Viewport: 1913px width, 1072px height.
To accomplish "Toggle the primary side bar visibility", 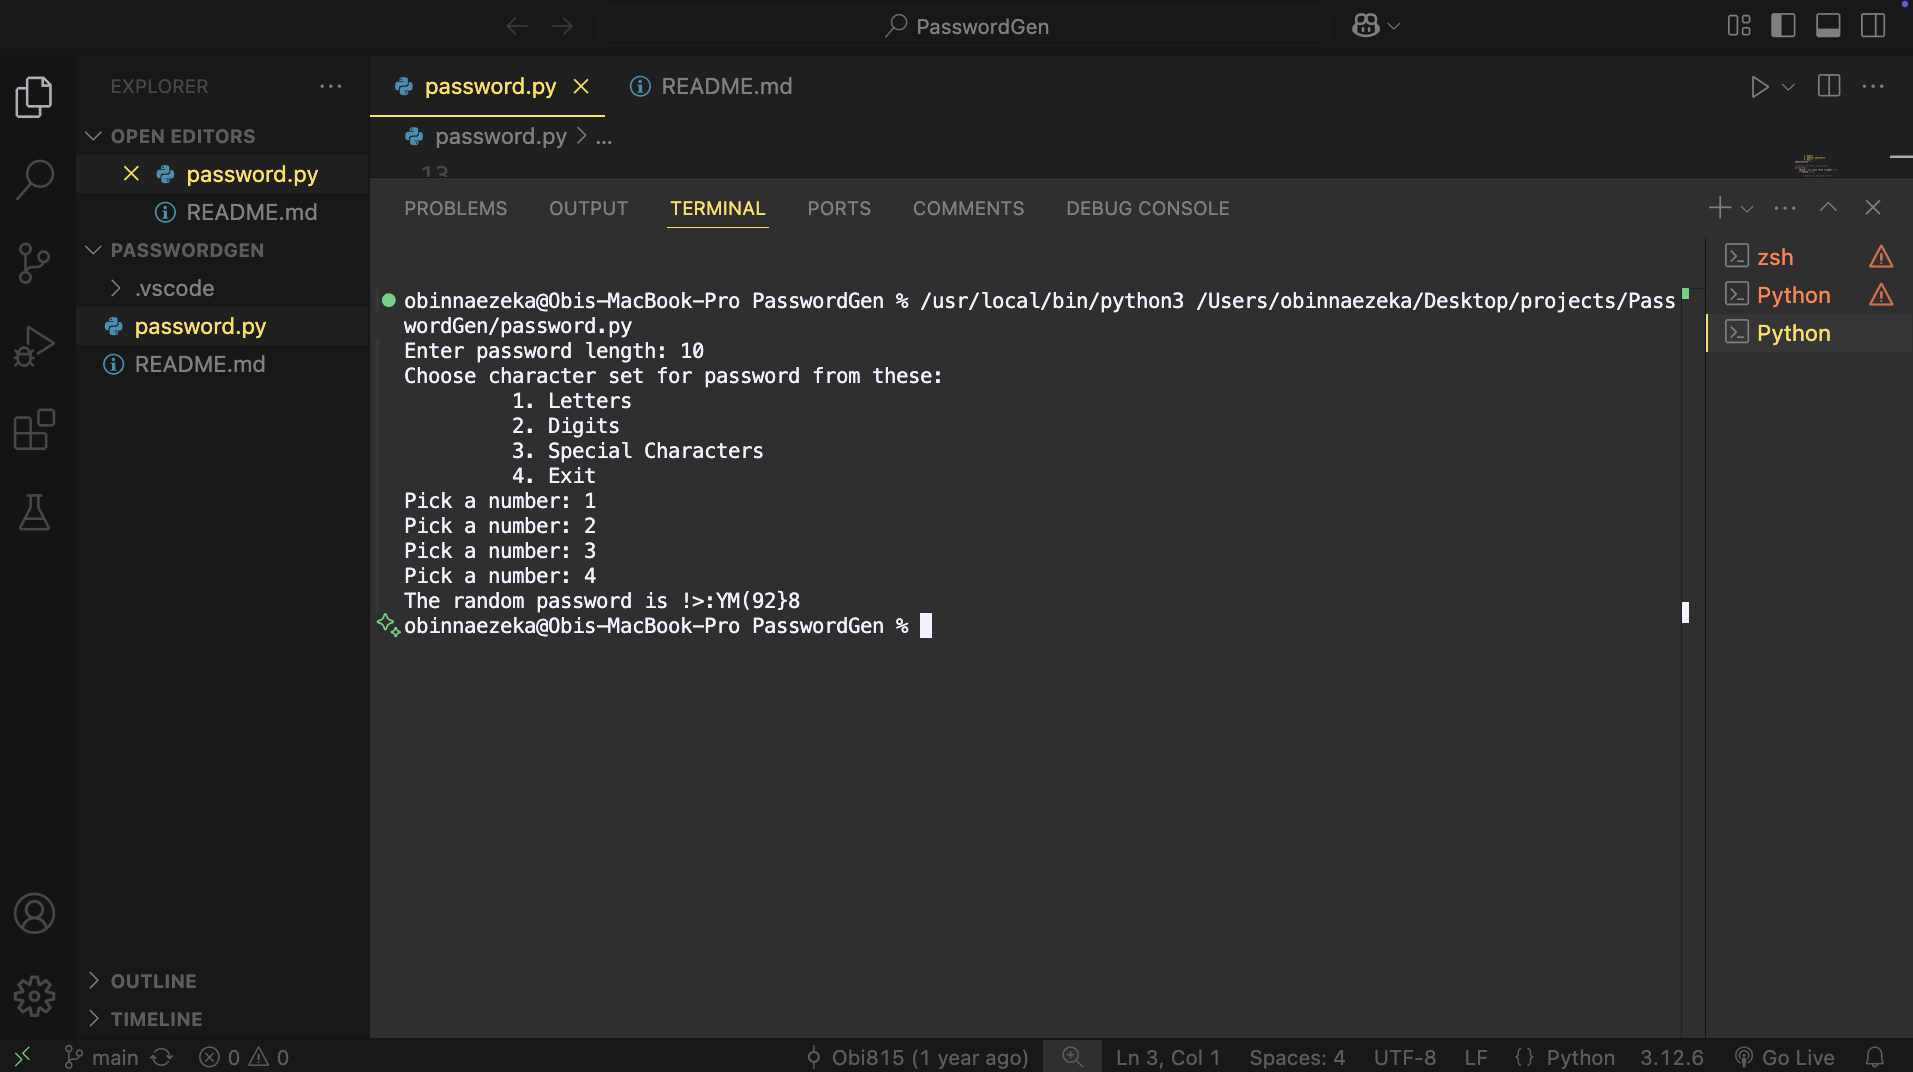I will (1783, 26).
